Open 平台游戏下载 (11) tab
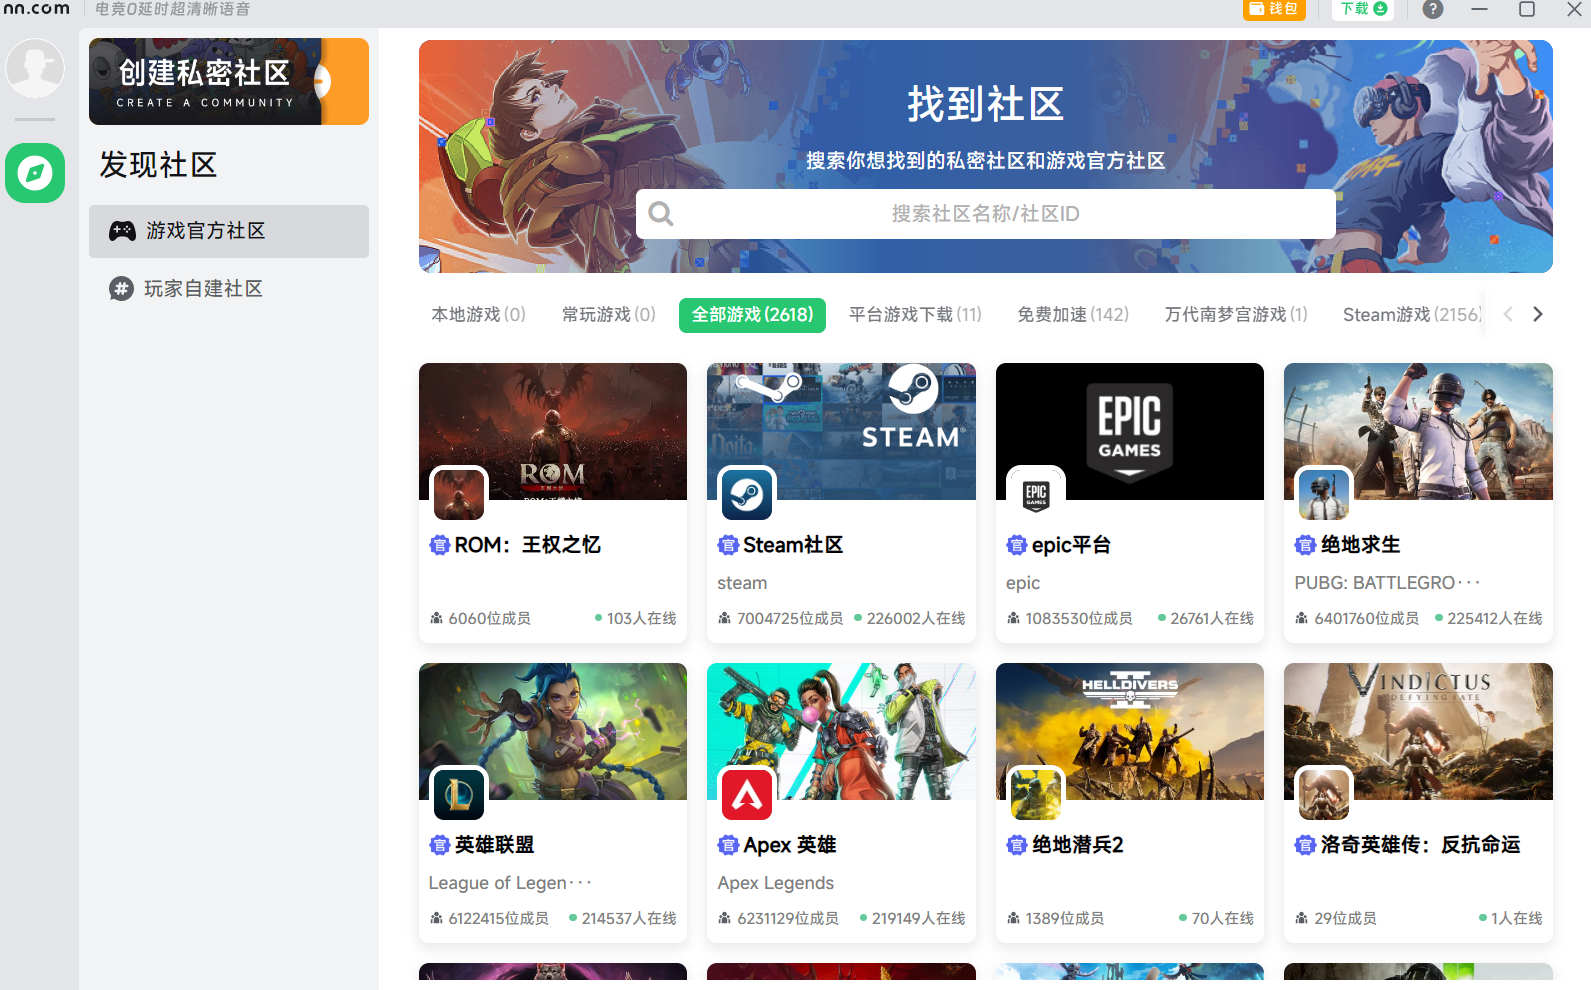This screenshot has height=990, width=1591. coord(915,315)
